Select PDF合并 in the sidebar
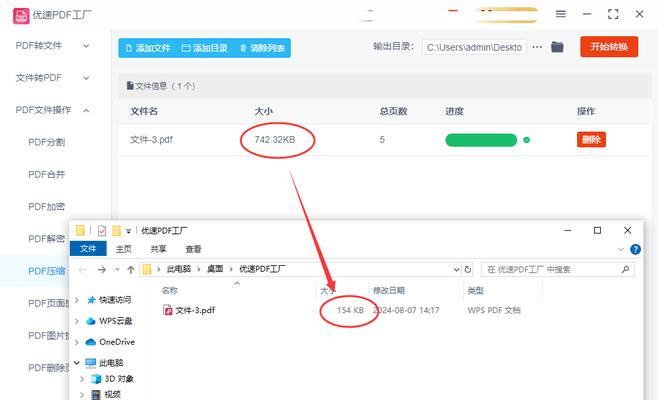The image size is (658, 400). (x=47, y=174)
